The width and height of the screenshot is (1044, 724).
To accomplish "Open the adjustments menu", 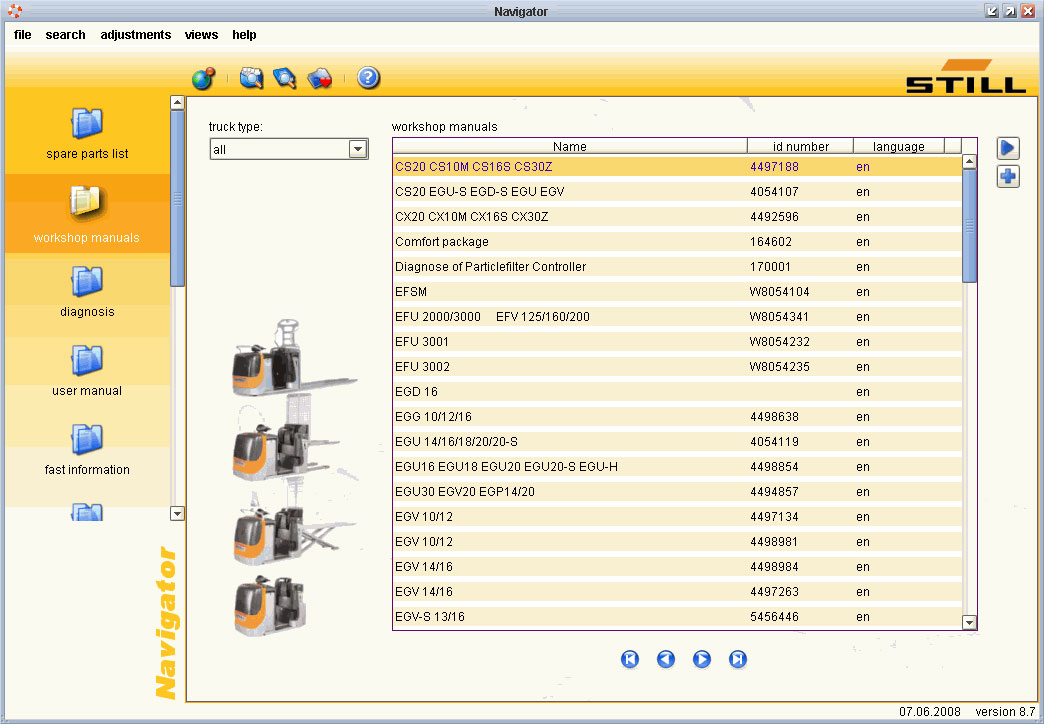I will pyautogui.click(x=136, y=35).
